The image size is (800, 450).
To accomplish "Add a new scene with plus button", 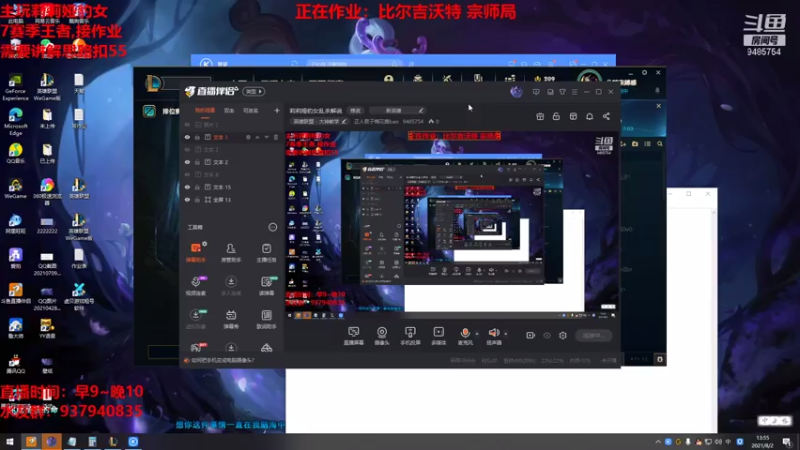I will [277, 110].
